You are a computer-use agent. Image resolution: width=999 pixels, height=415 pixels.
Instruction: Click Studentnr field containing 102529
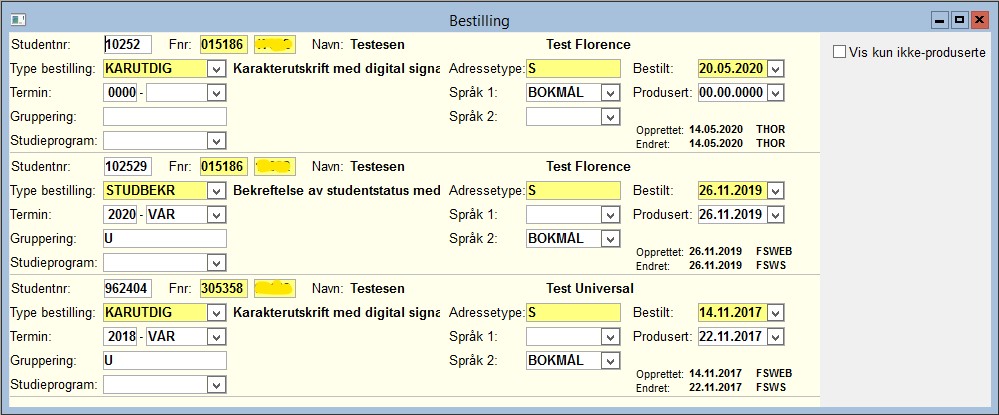pos(127,166)
